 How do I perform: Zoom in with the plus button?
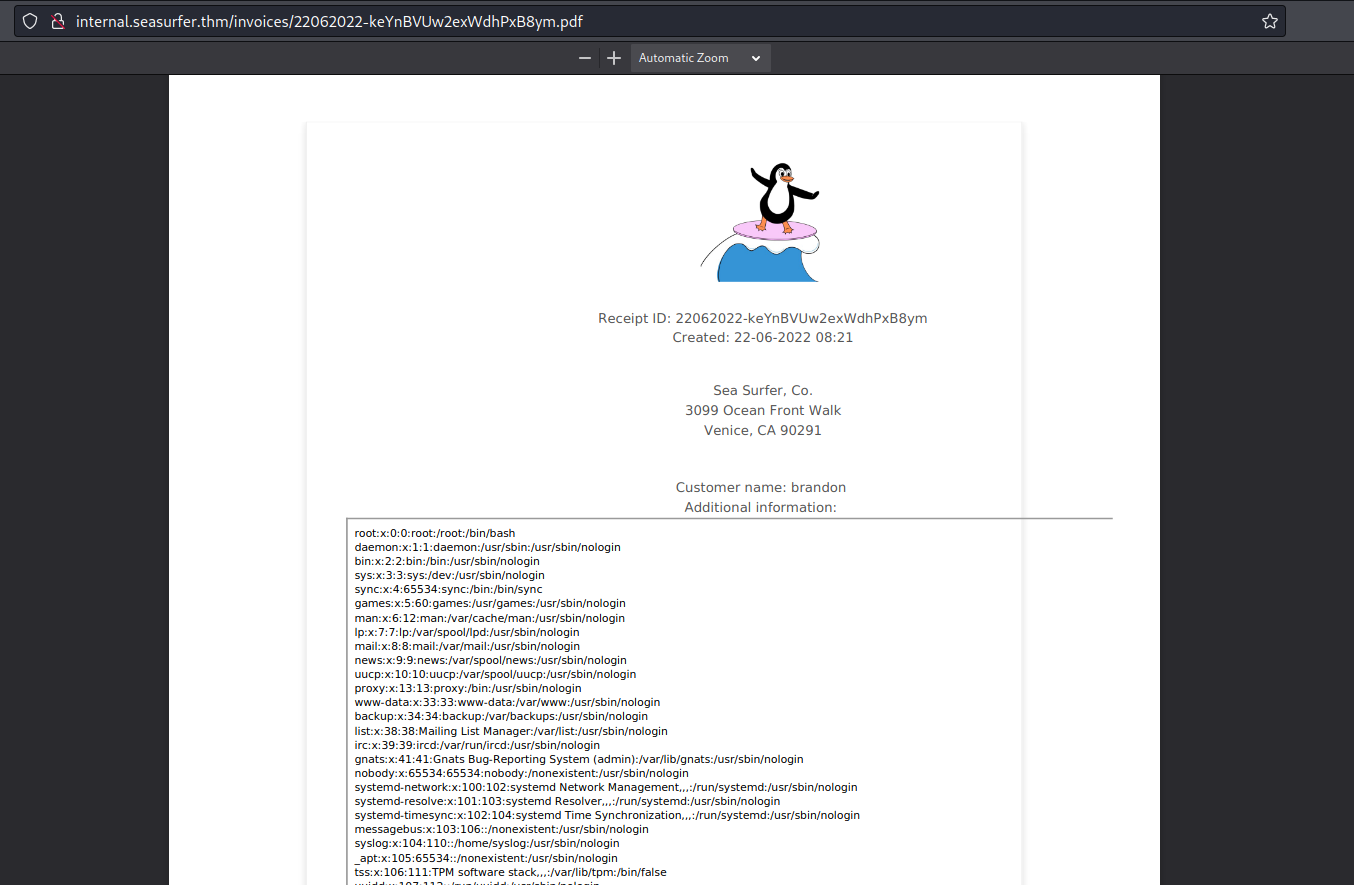pyautogui.click(x=614, y=58)
